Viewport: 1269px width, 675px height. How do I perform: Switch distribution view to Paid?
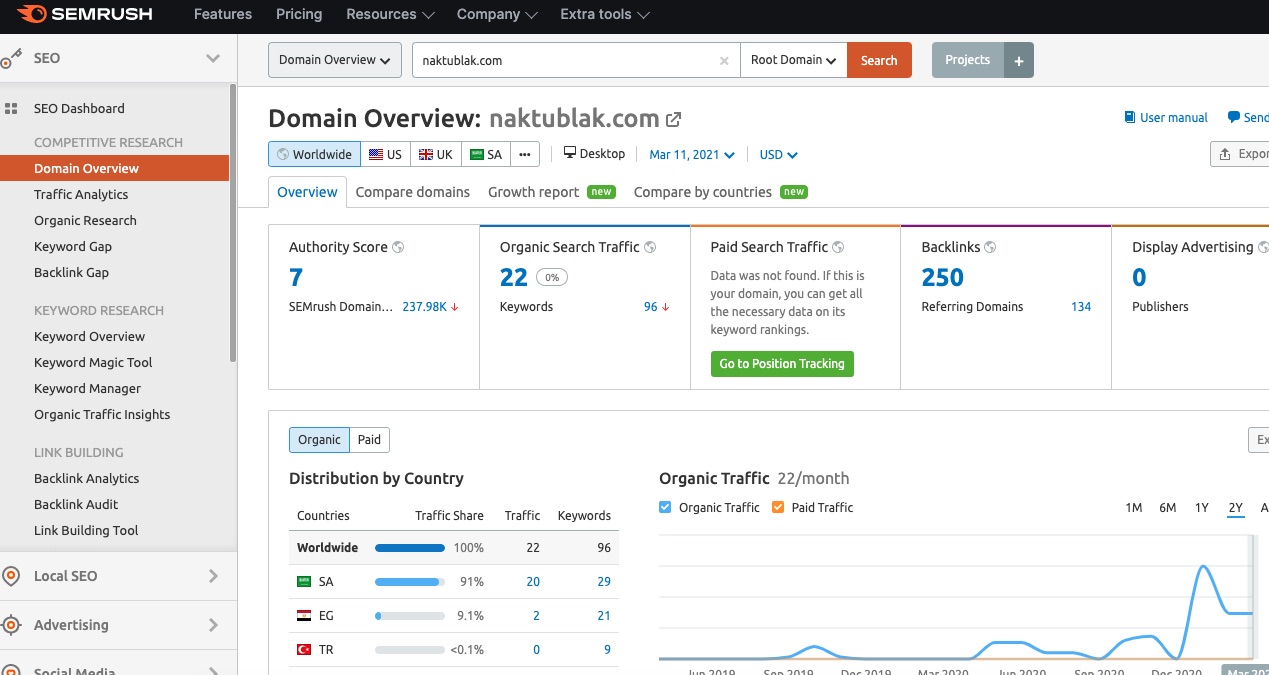tap(369, 440)
